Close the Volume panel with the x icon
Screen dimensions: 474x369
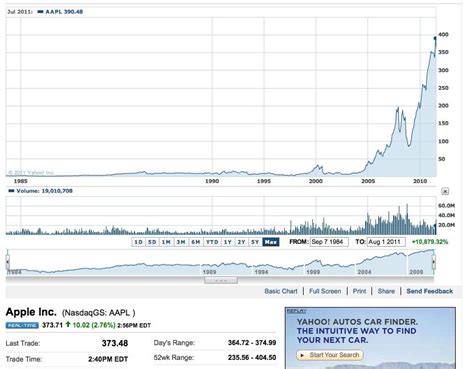coord(445,191)
